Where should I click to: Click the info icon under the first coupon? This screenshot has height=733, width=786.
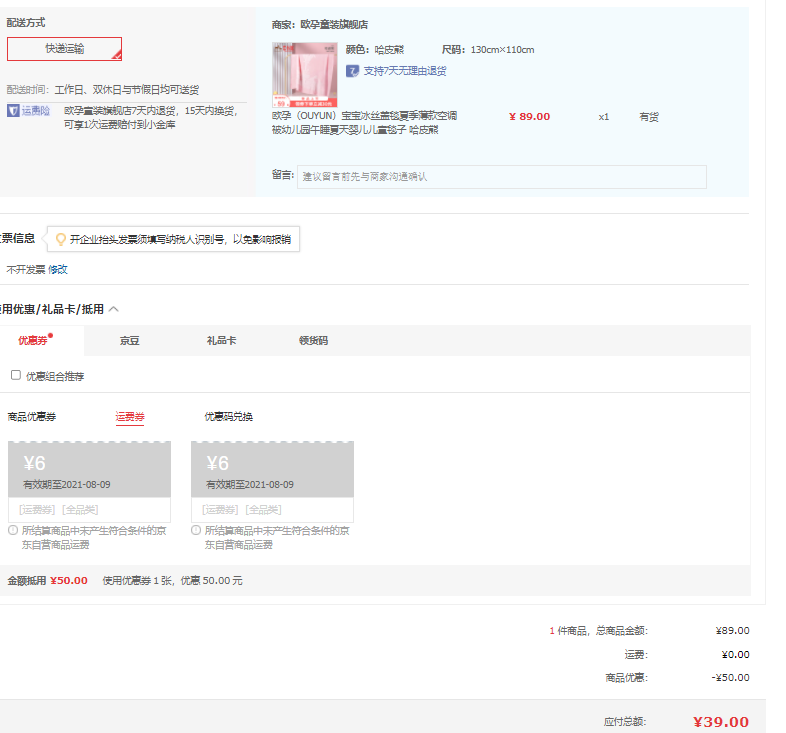click(x=13, y=530)
